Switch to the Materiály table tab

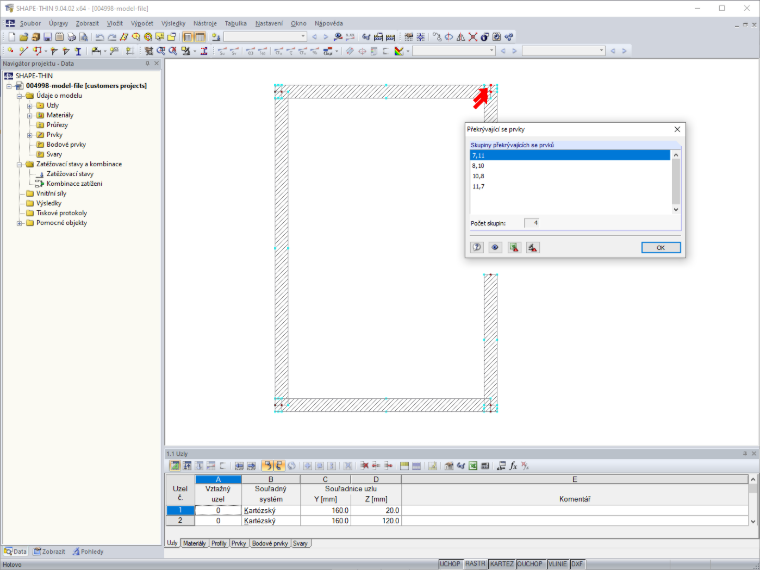coord(194,543)
